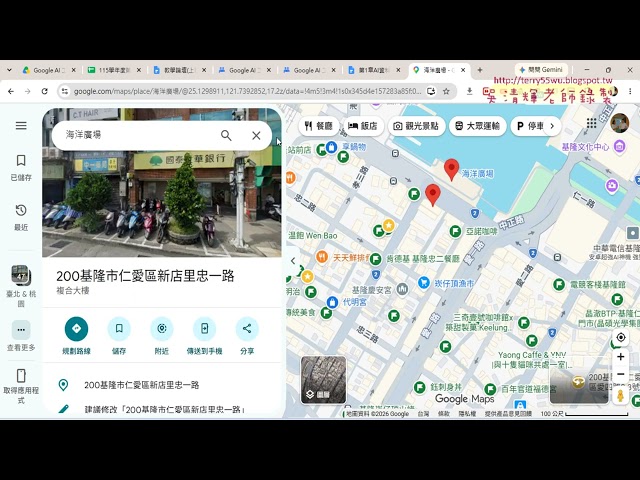Click the 電競客棧基隆館 marker
The image size is (640, 480).
pyautogui.click(x=559, y=284)
